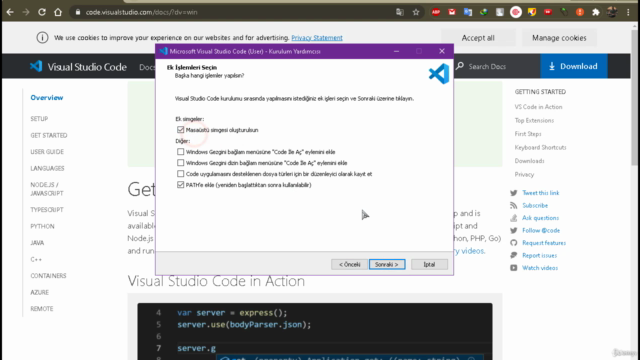This screenshot has height=360, width=640.
Task: Open AZURE section in sidebar
Action: pyautogui.click(x=39, y=293)
